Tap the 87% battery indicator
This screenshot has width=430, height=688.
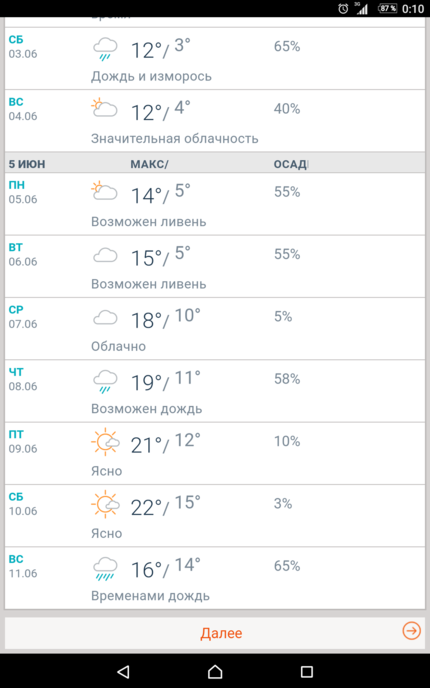[387, 8]
